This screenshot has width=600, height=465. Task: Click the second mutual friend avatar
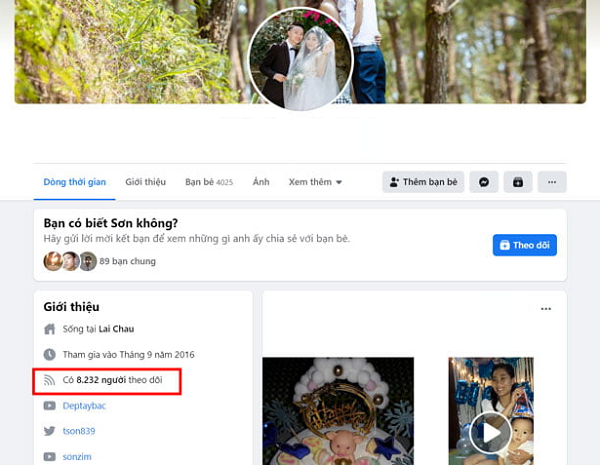(71, 261)
